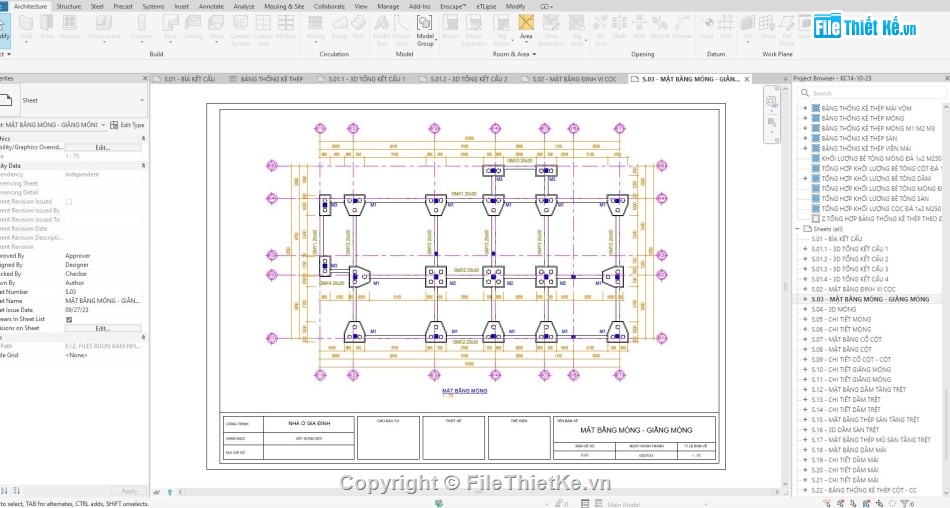Select the Level datum tool
Viewport: 950px width, 508px height.
pyautogui.click(x=706, y=27)
